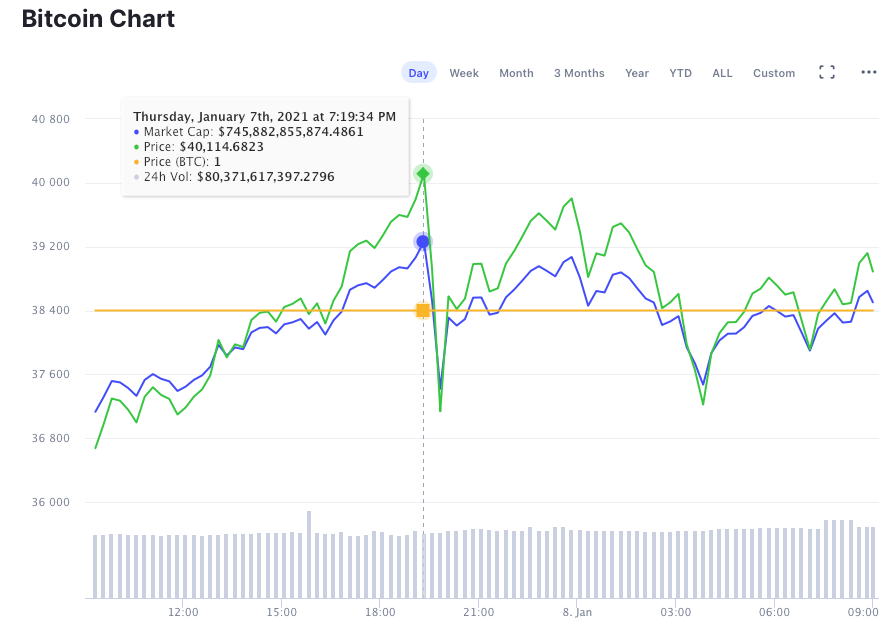The image size is (891, 623).
Task: Click the 40 000 price axis label
Action: [51, 182]
